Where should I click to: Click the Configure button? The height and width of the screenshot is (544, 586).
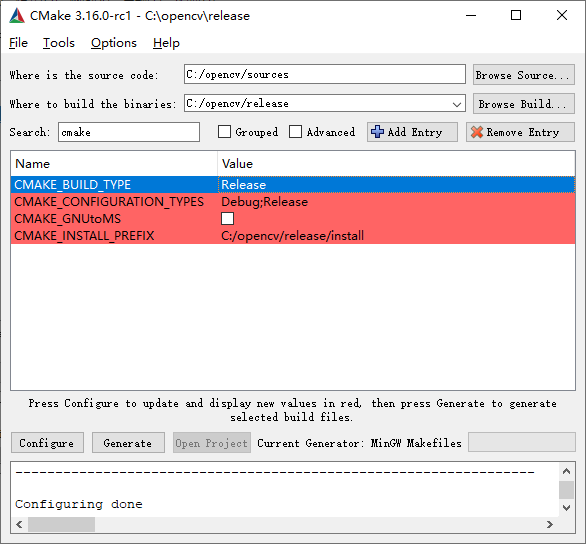click(47, 443)
